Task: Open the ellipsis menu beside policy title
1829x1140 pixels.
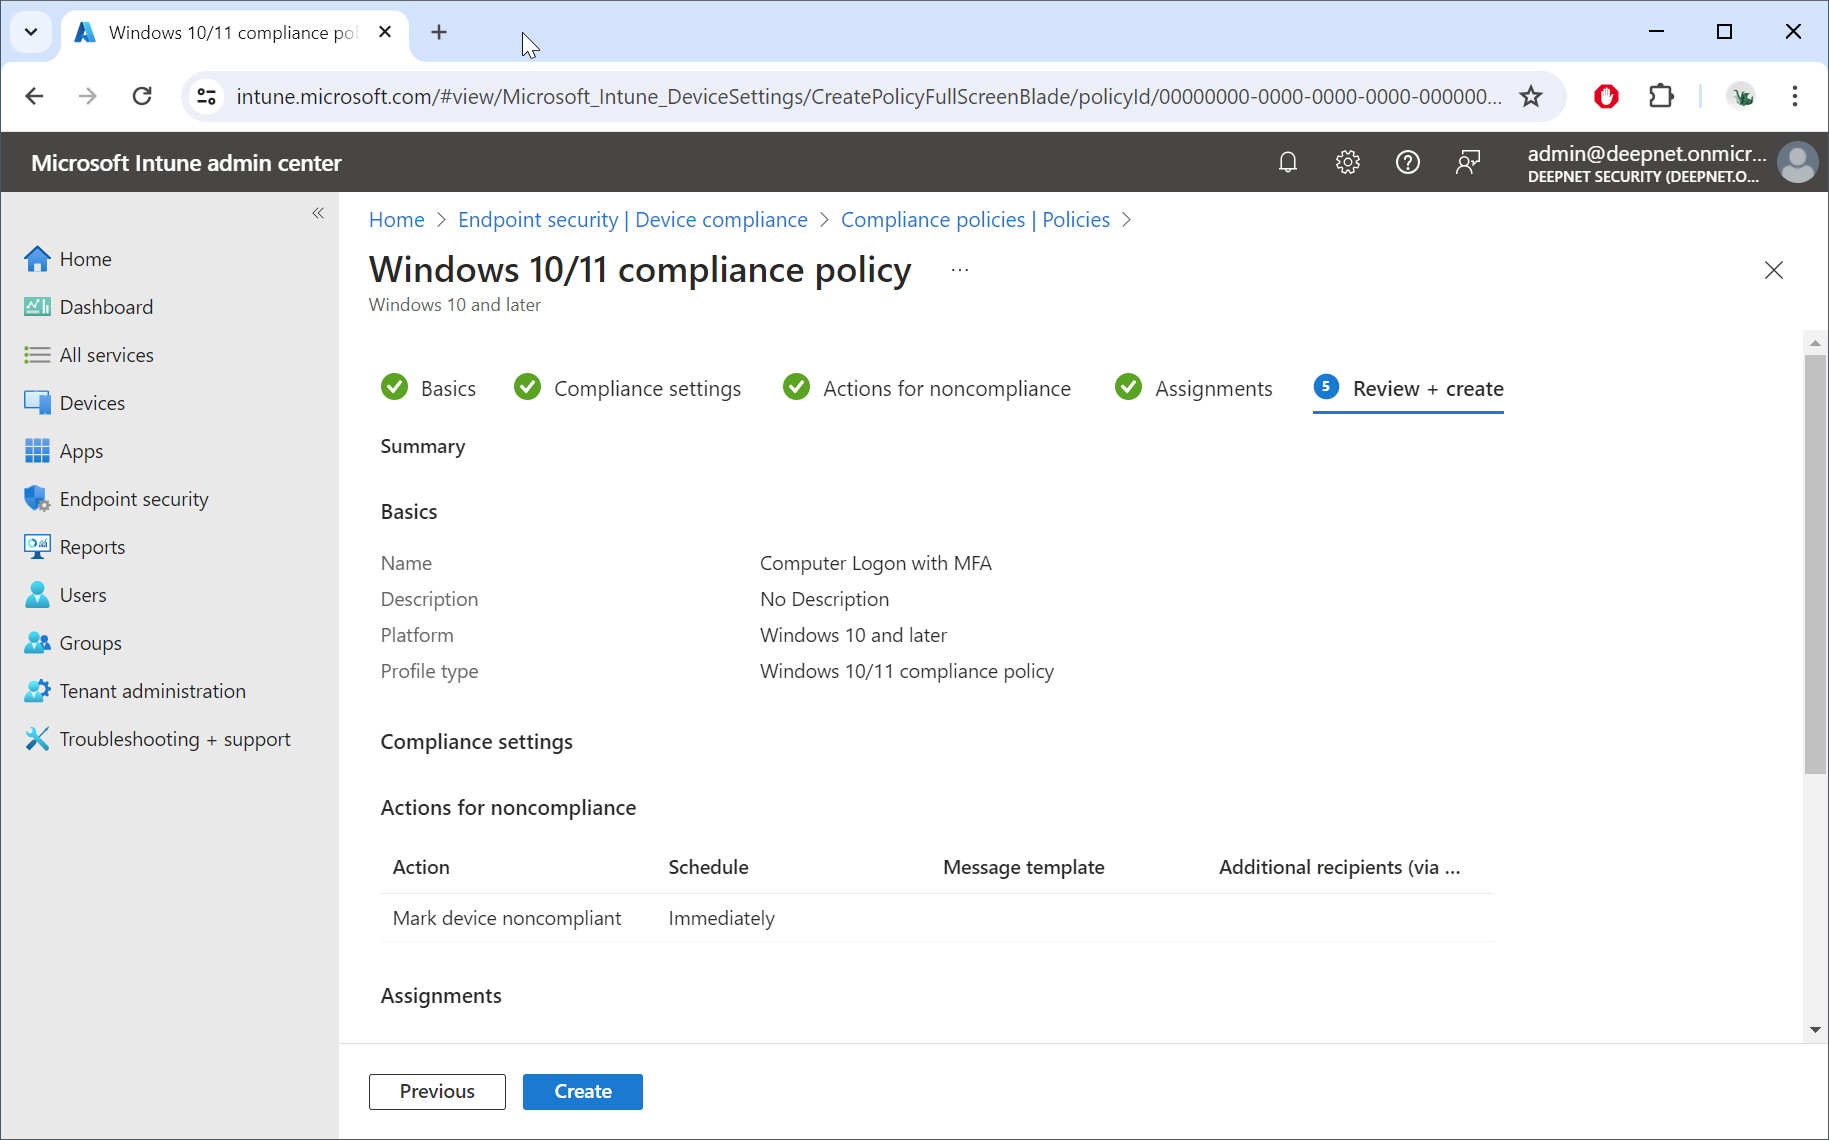Action: (960, 270)
